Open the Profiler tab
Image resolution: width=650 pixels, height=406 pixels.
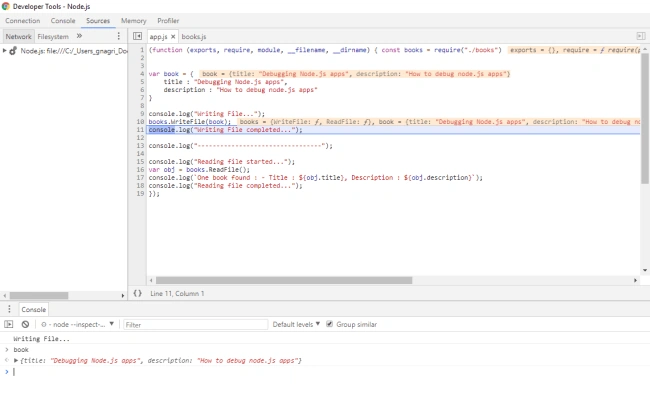click(x=168, y=21)
